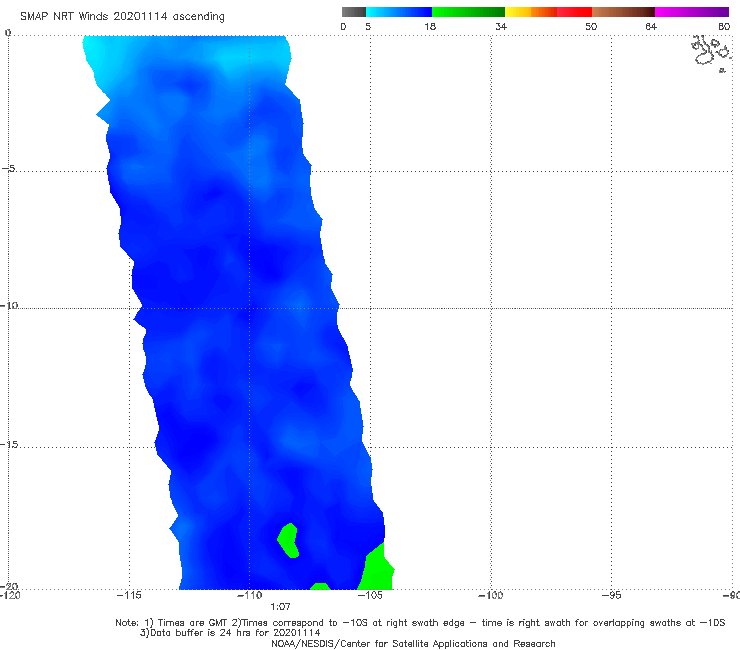Click the latitude label "-15"
Viewport: 740px width, 650px height.
pyautogui.click(x=9, y=444)
